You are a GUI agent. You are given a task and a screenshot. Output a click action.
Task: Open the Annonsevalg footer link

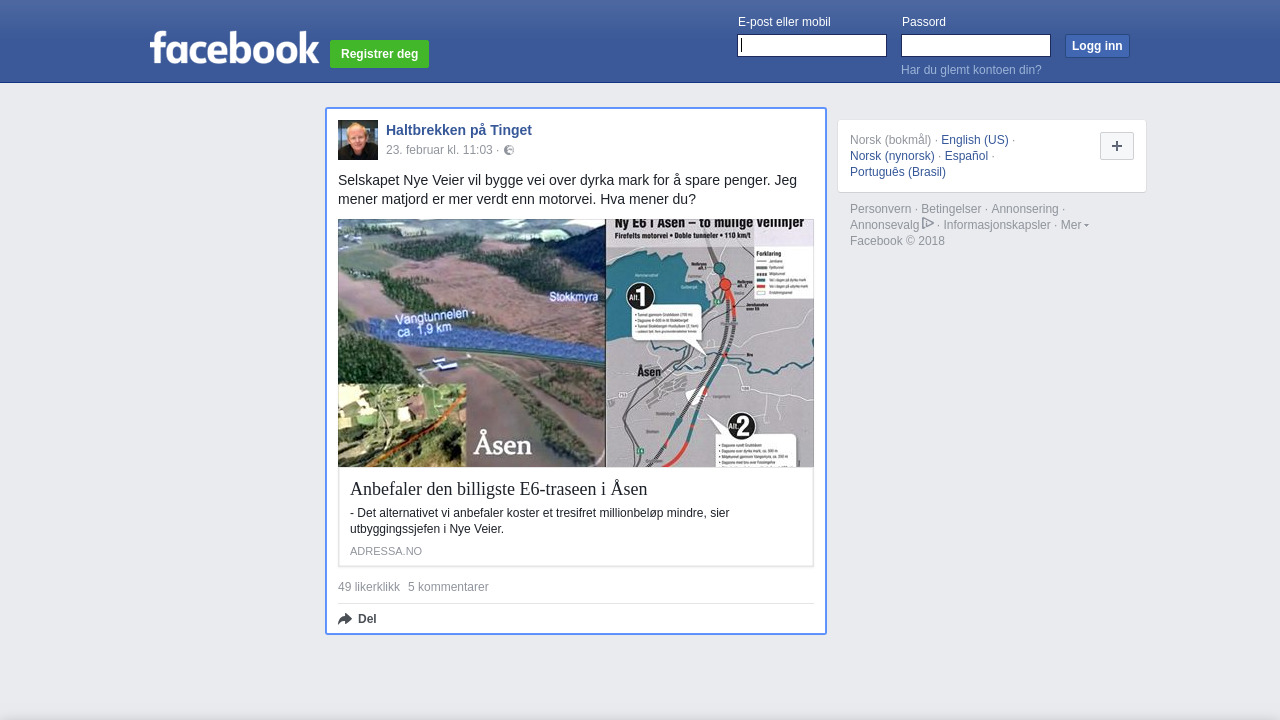[x=885, y=225]
